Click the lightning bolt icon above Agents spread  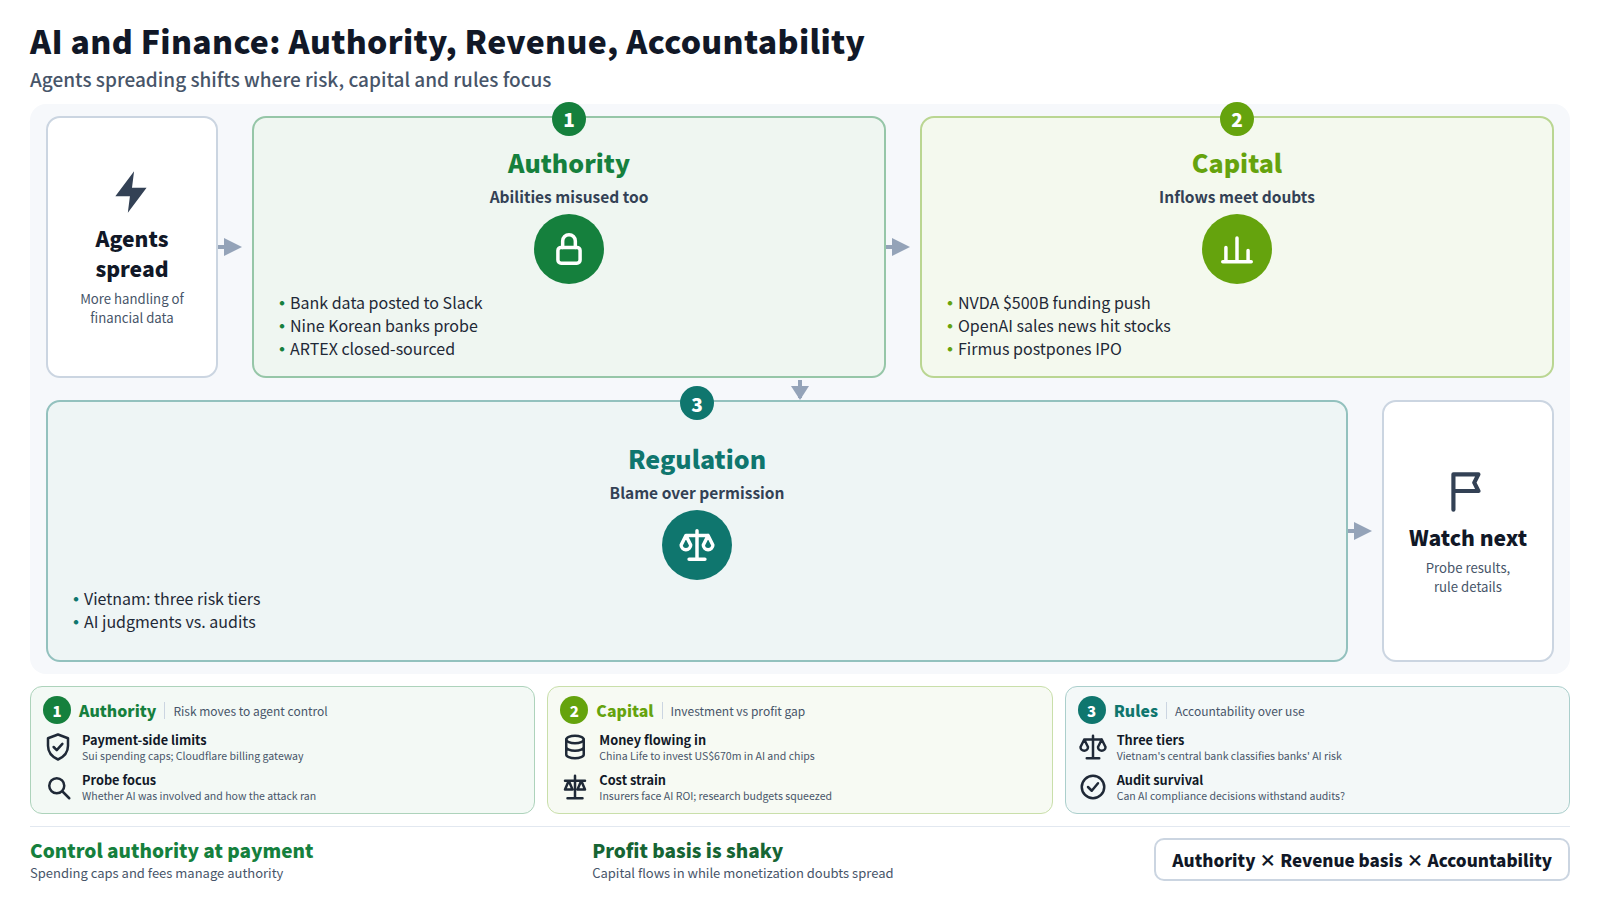click(131, 192)
